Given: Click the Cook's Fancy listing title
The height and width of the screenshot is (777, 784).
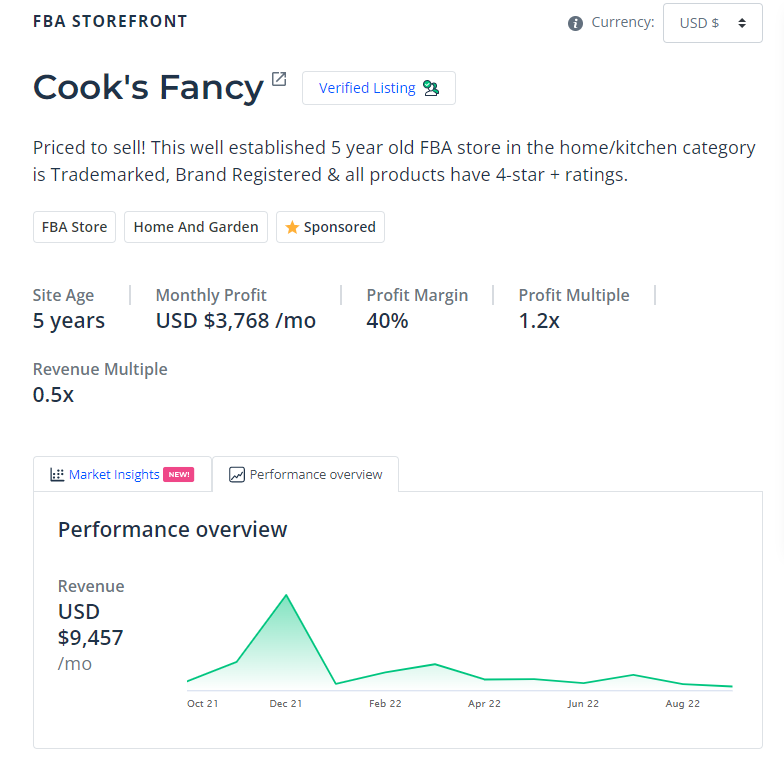Looking at the screenshot, I should click(x=148, y=88).
